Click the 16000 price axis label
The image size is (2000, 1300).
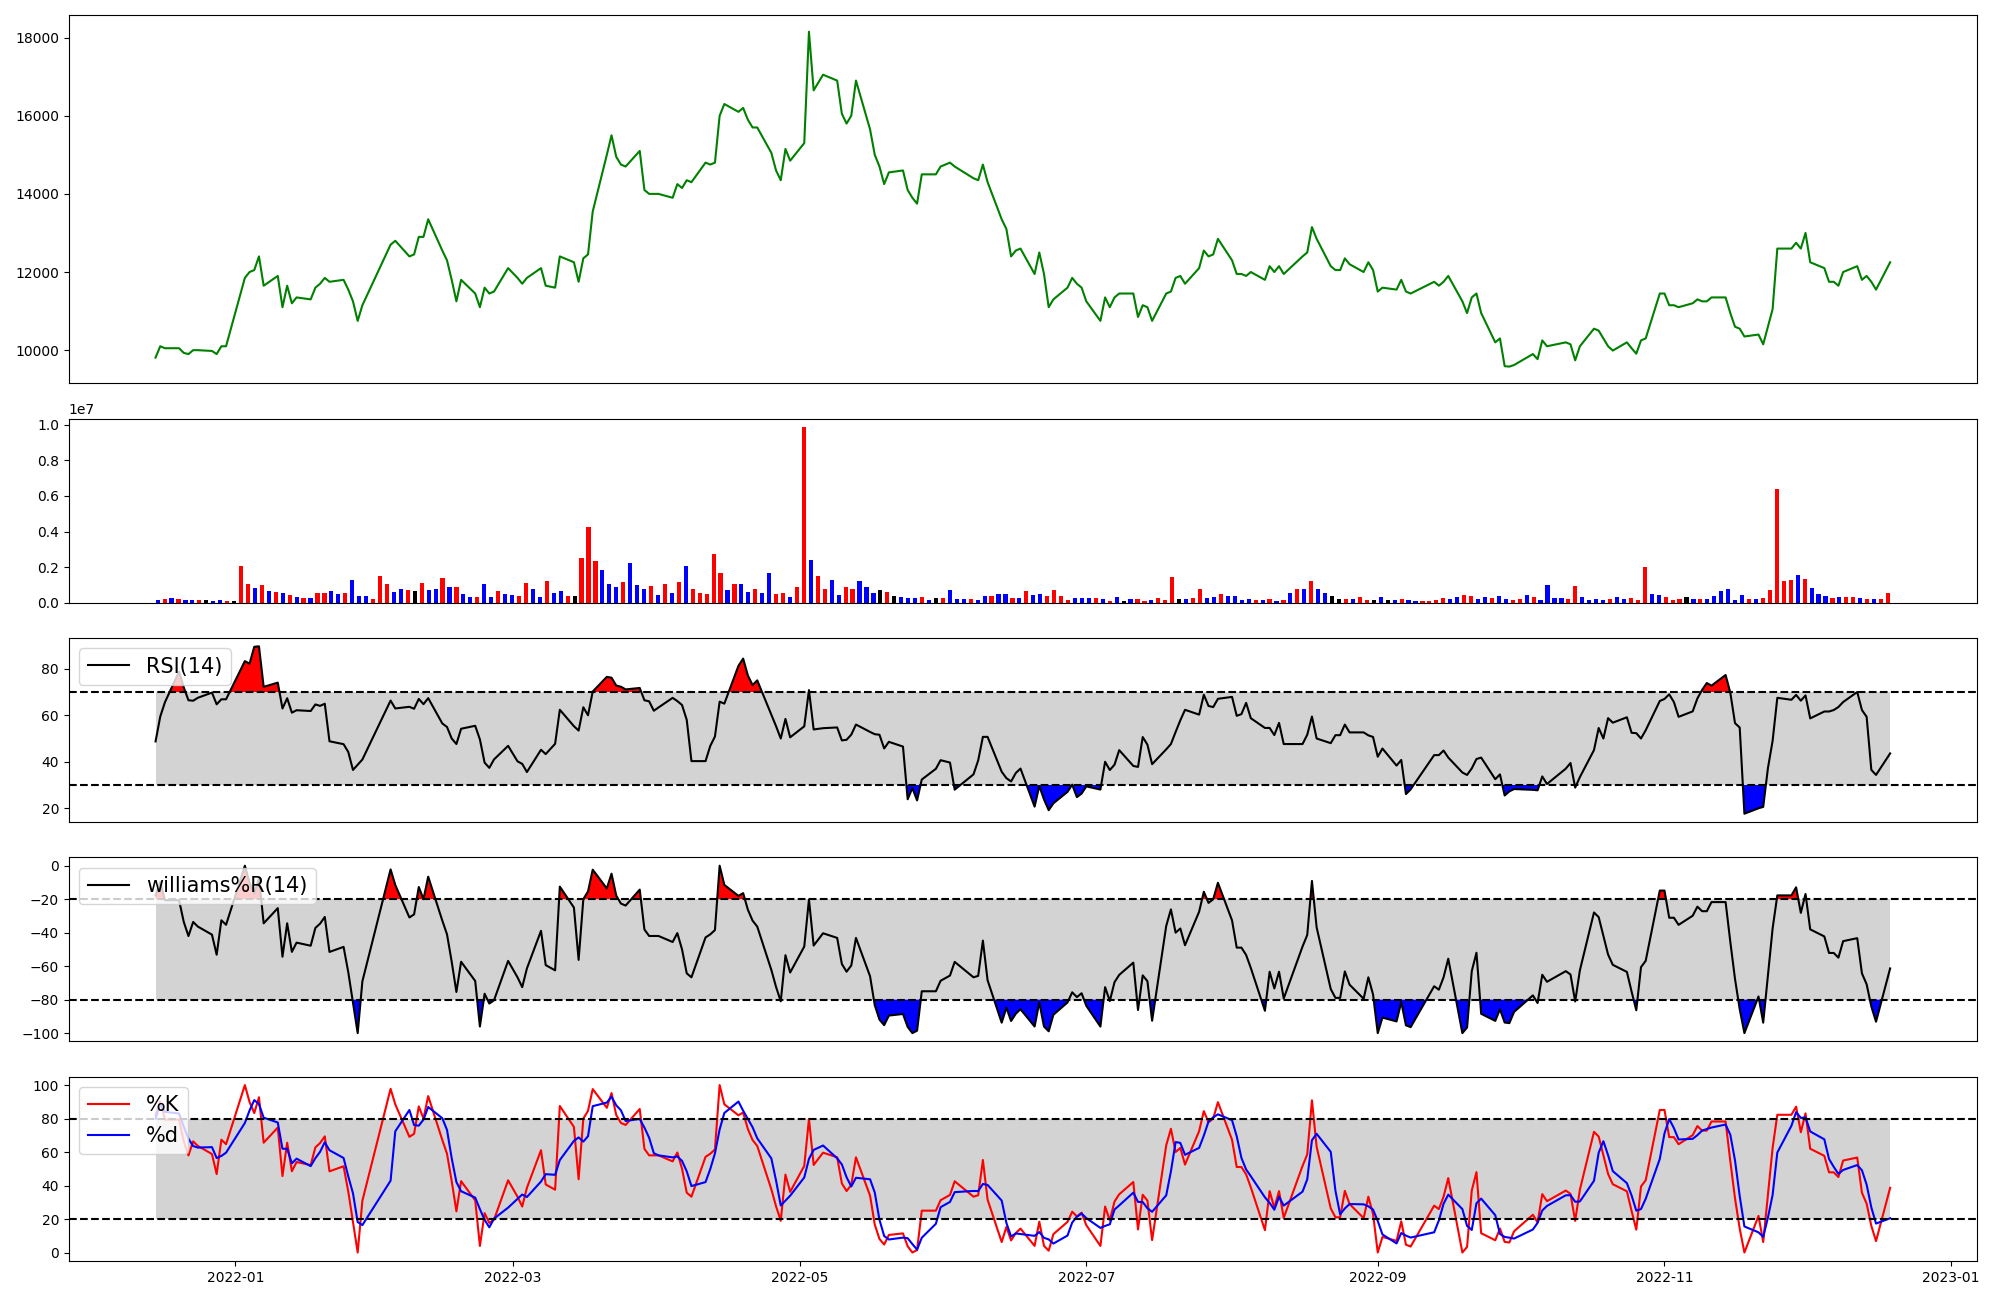pos(37,117)
